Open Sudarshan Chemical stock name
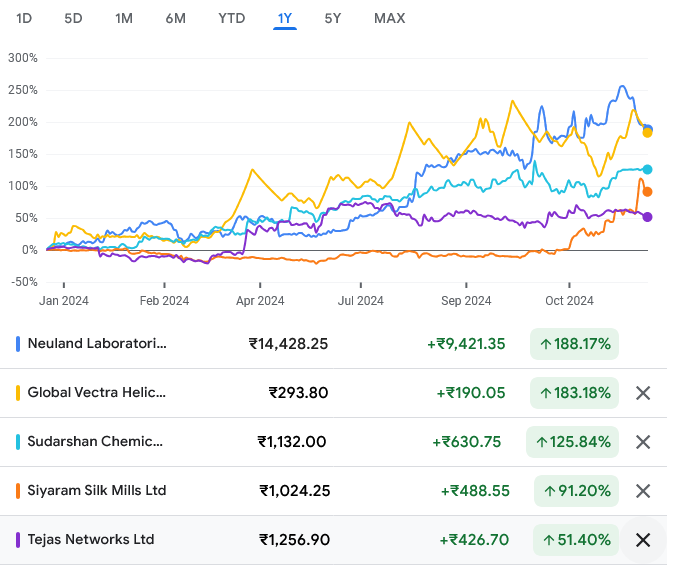This screenshot has height=565, width=675. pyautogui.click(x=95, y=442)
